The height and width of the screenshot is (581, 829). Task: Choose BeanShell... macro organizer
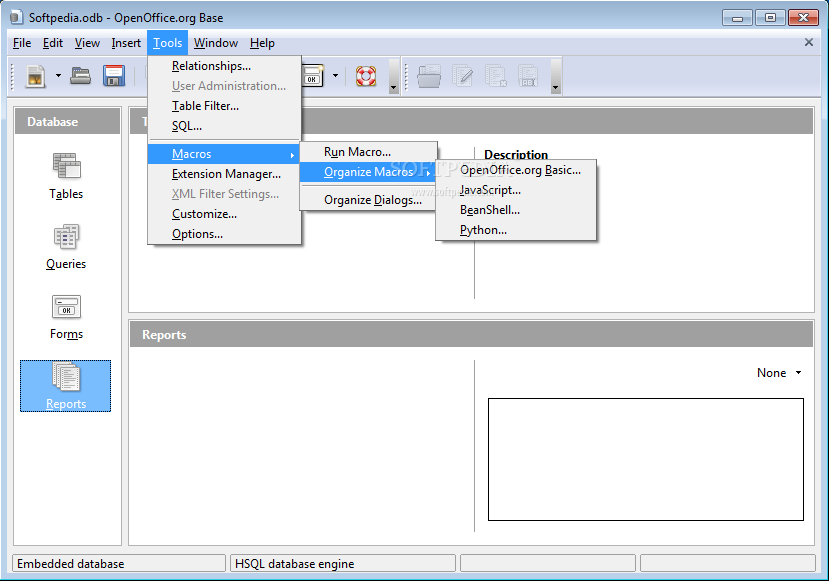(516, 210)
